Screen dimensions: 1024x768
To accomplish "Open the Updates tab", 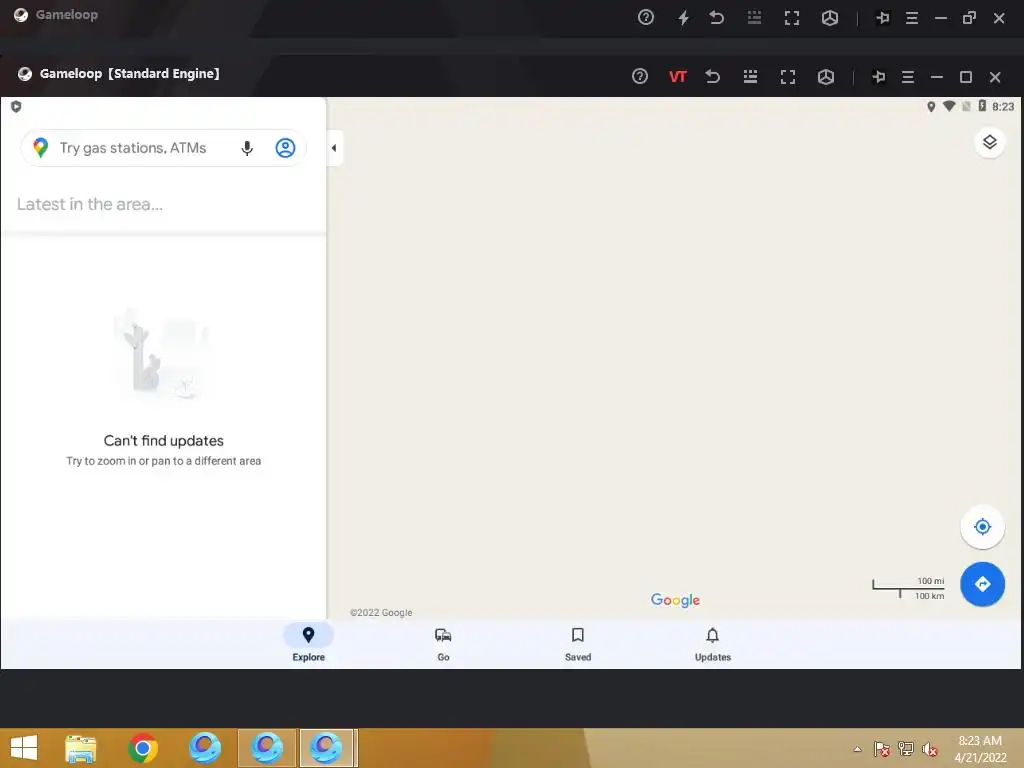I will tap(712, 643).
